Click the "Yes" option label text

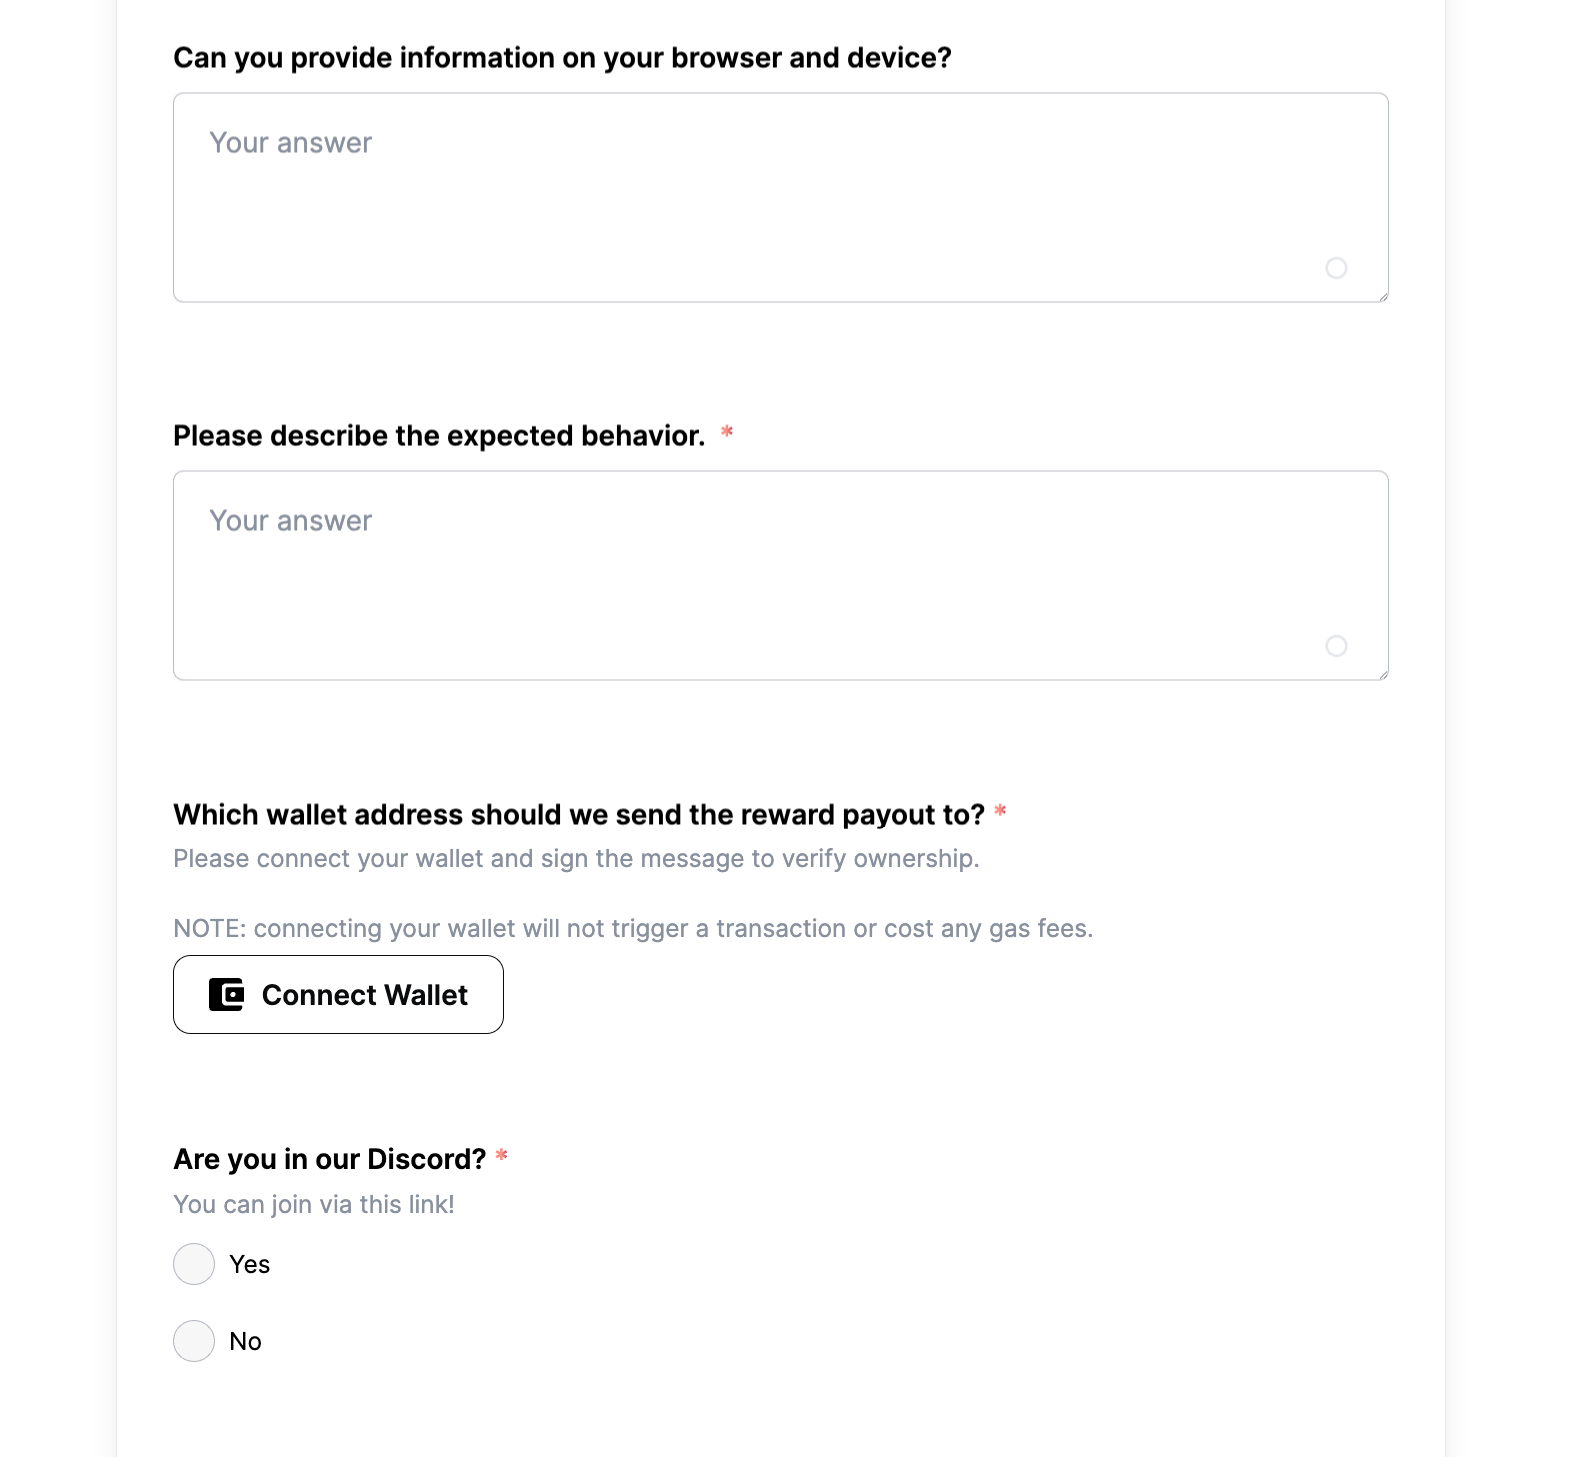(250, 1265)
